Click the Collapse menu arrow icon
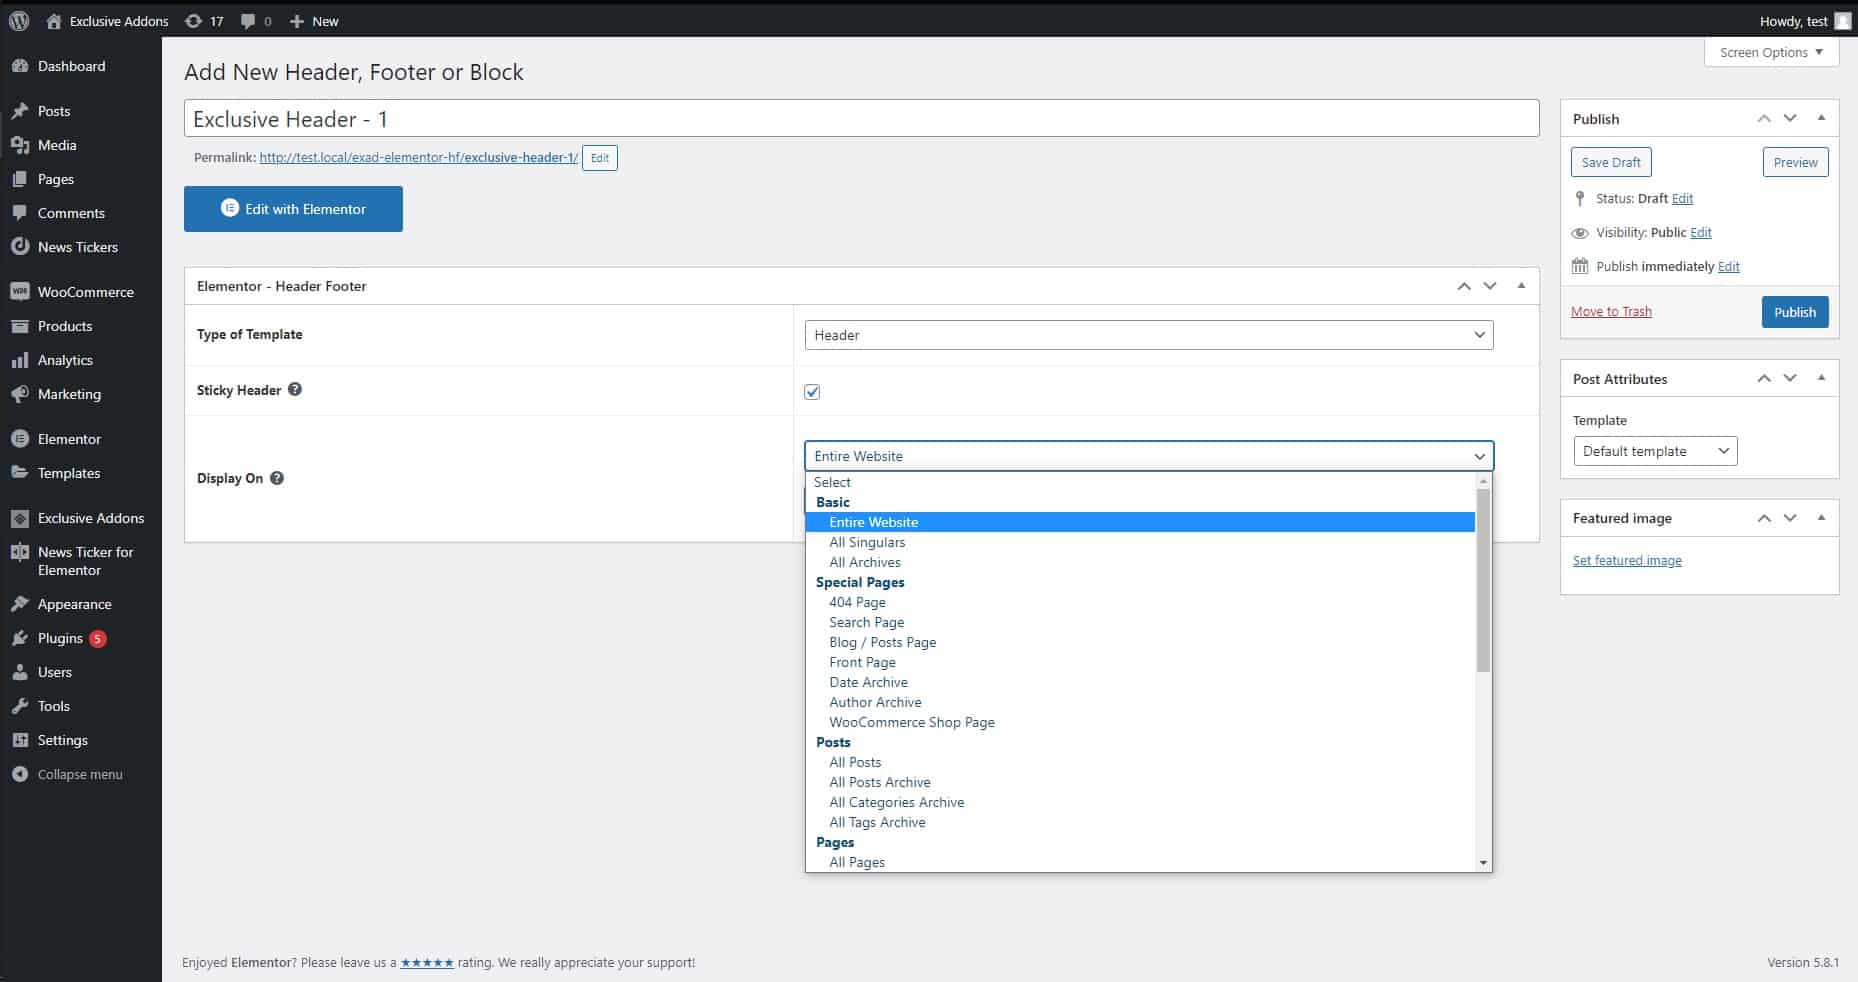Image resolution: width=1858 pixels, height=982 pixels. click(20, 774)
